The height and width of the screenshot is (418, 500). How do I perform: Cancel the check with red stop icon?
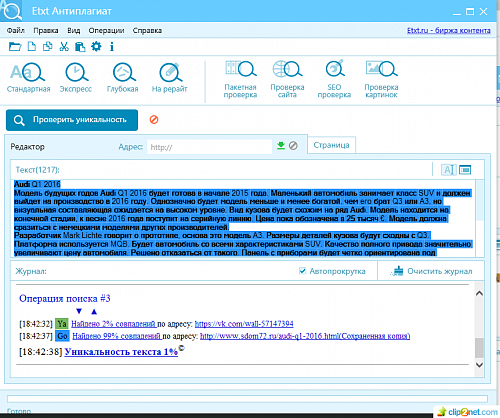pos(154,119)
